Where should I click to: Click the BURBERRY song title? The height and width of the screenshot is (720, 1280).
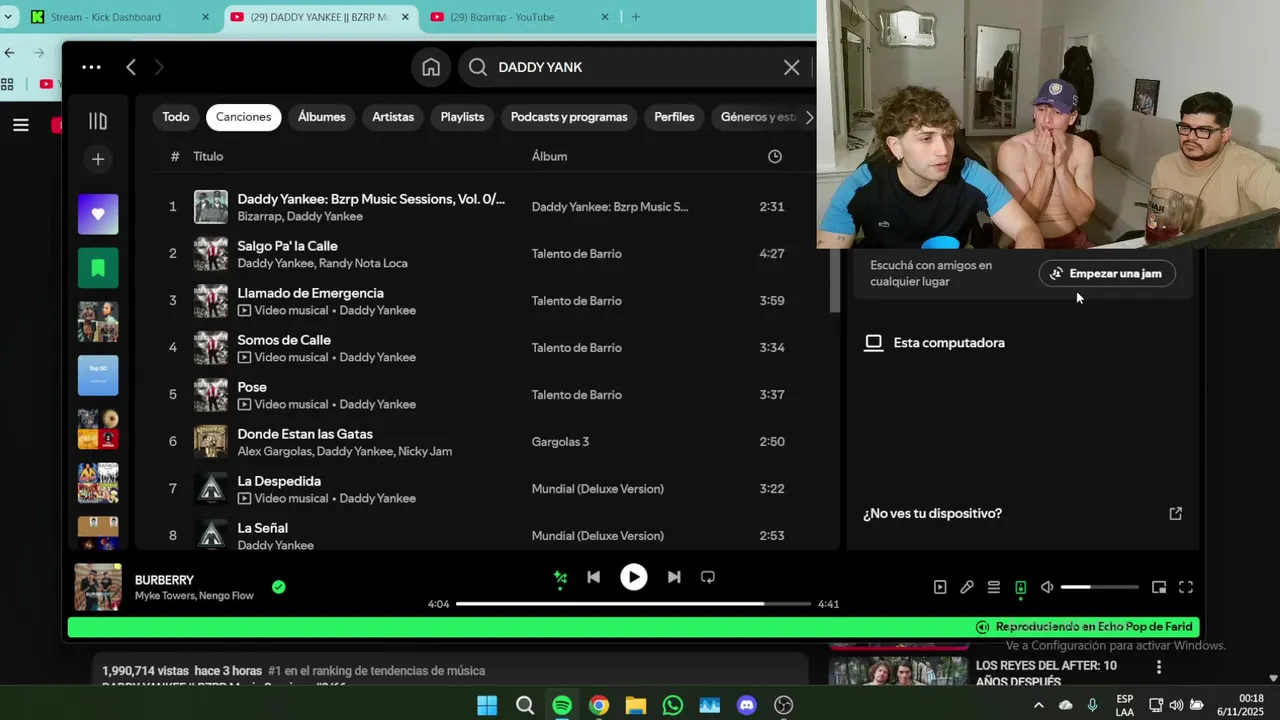[165, 580]
